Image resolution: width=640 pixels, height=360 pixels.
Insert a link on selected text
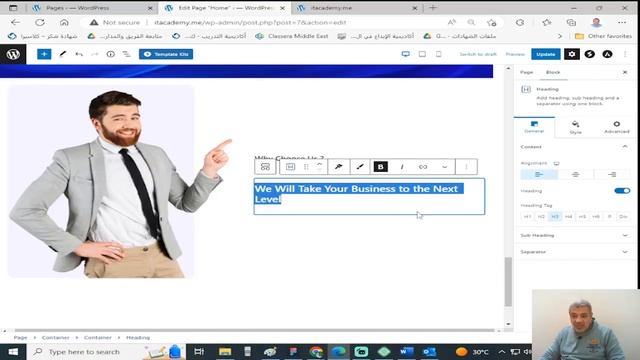pyautogui.click(x=423, y=167)
